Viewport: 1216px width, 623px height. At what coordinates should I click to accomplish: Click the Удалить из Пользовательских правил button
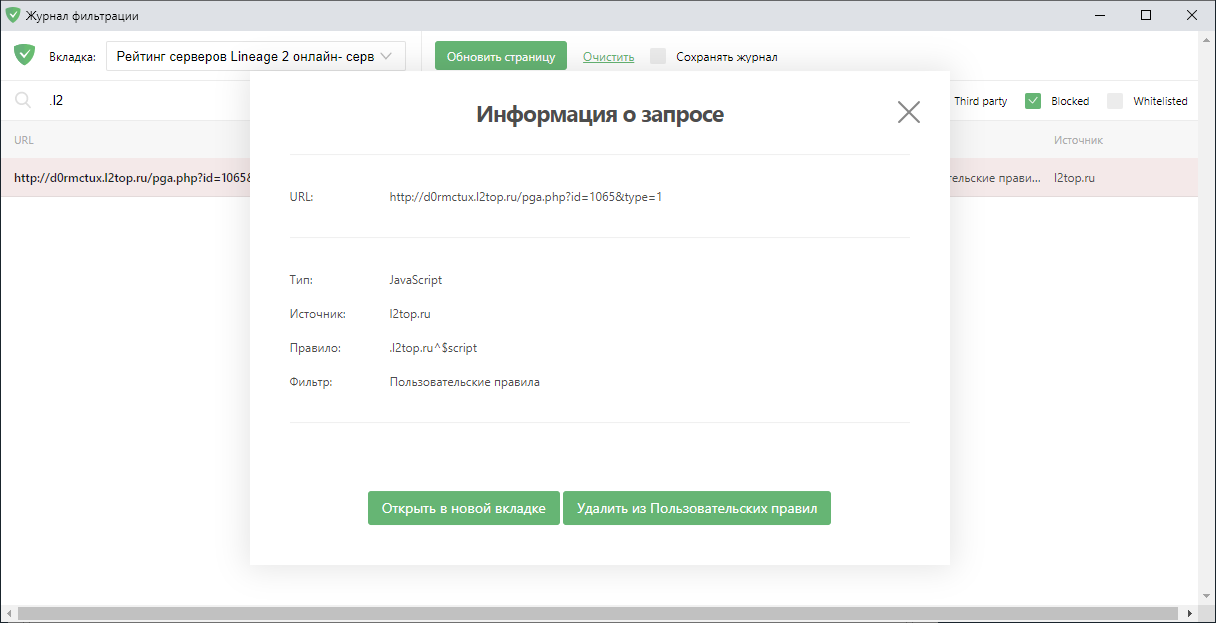coord(696,507)
